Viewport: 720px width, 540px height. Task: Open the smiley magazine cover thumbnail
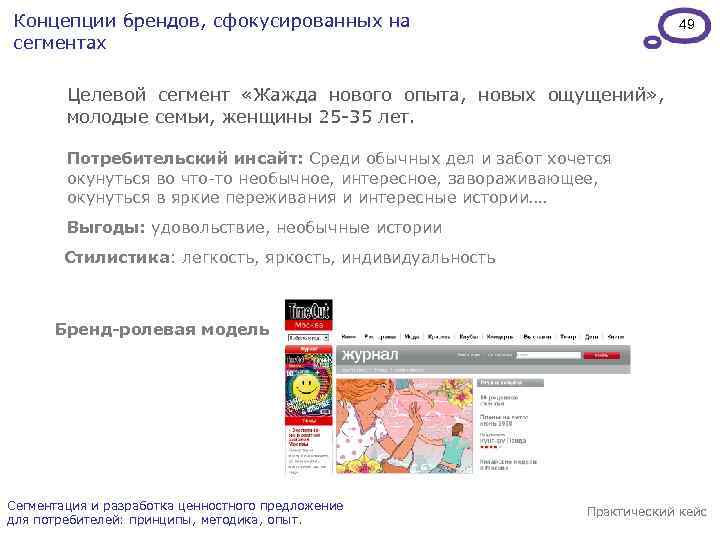click(x=309, y=385)
